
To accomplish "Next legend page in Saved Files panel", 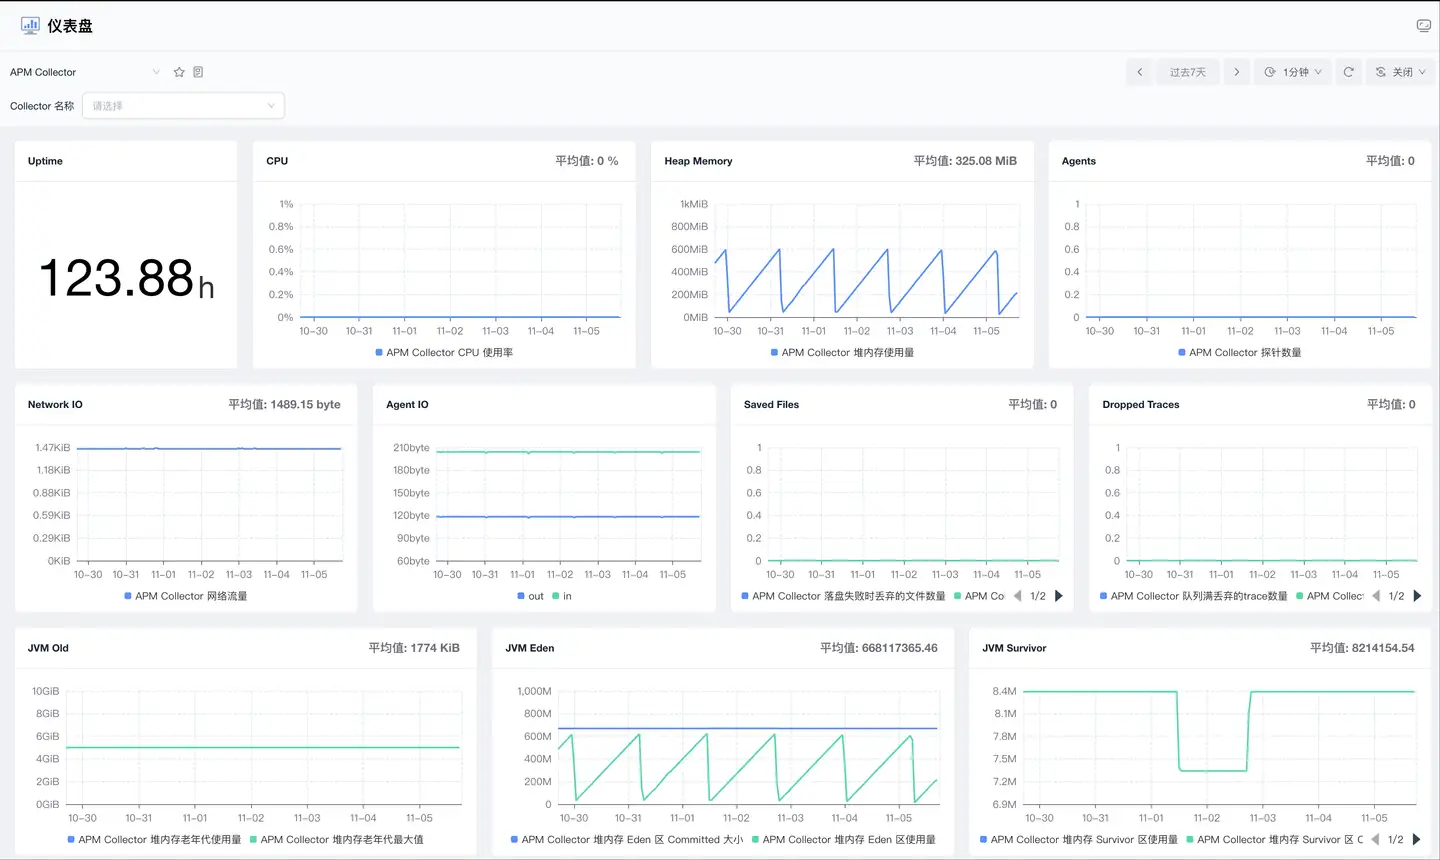I will pyautogui.click(x=1059, y=596).
